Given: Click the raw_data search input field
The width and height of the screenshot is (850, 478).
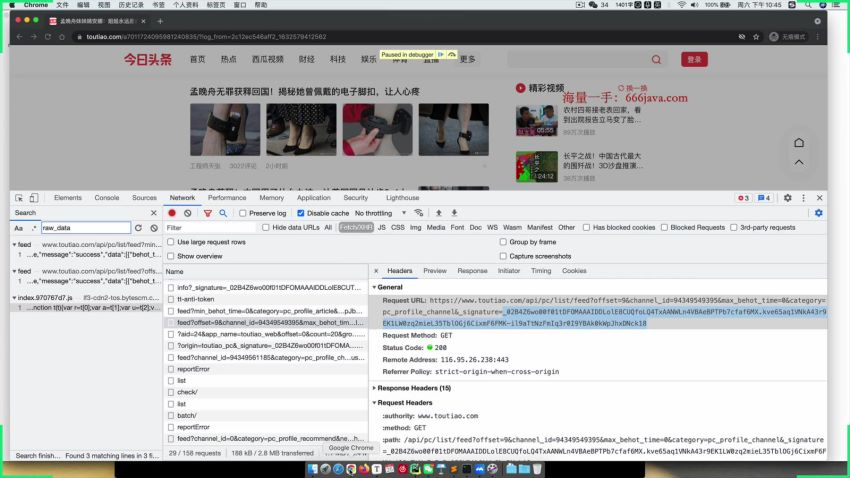Looking at the screenshot, I should [x=85, y=228].
